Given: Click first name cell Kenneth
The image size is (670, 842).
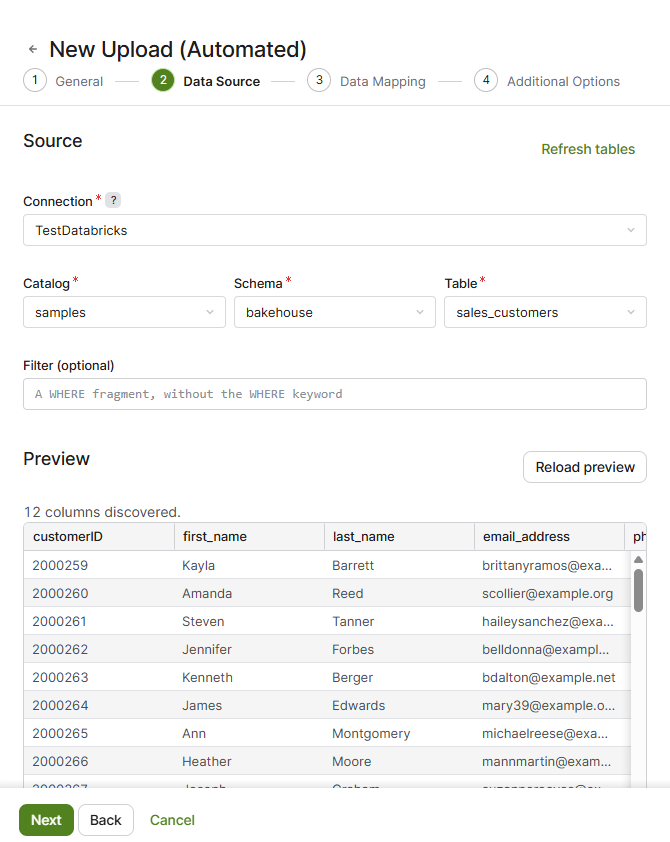Looking at the screenshot, I should pyautogui.click(x=250, y=677).
